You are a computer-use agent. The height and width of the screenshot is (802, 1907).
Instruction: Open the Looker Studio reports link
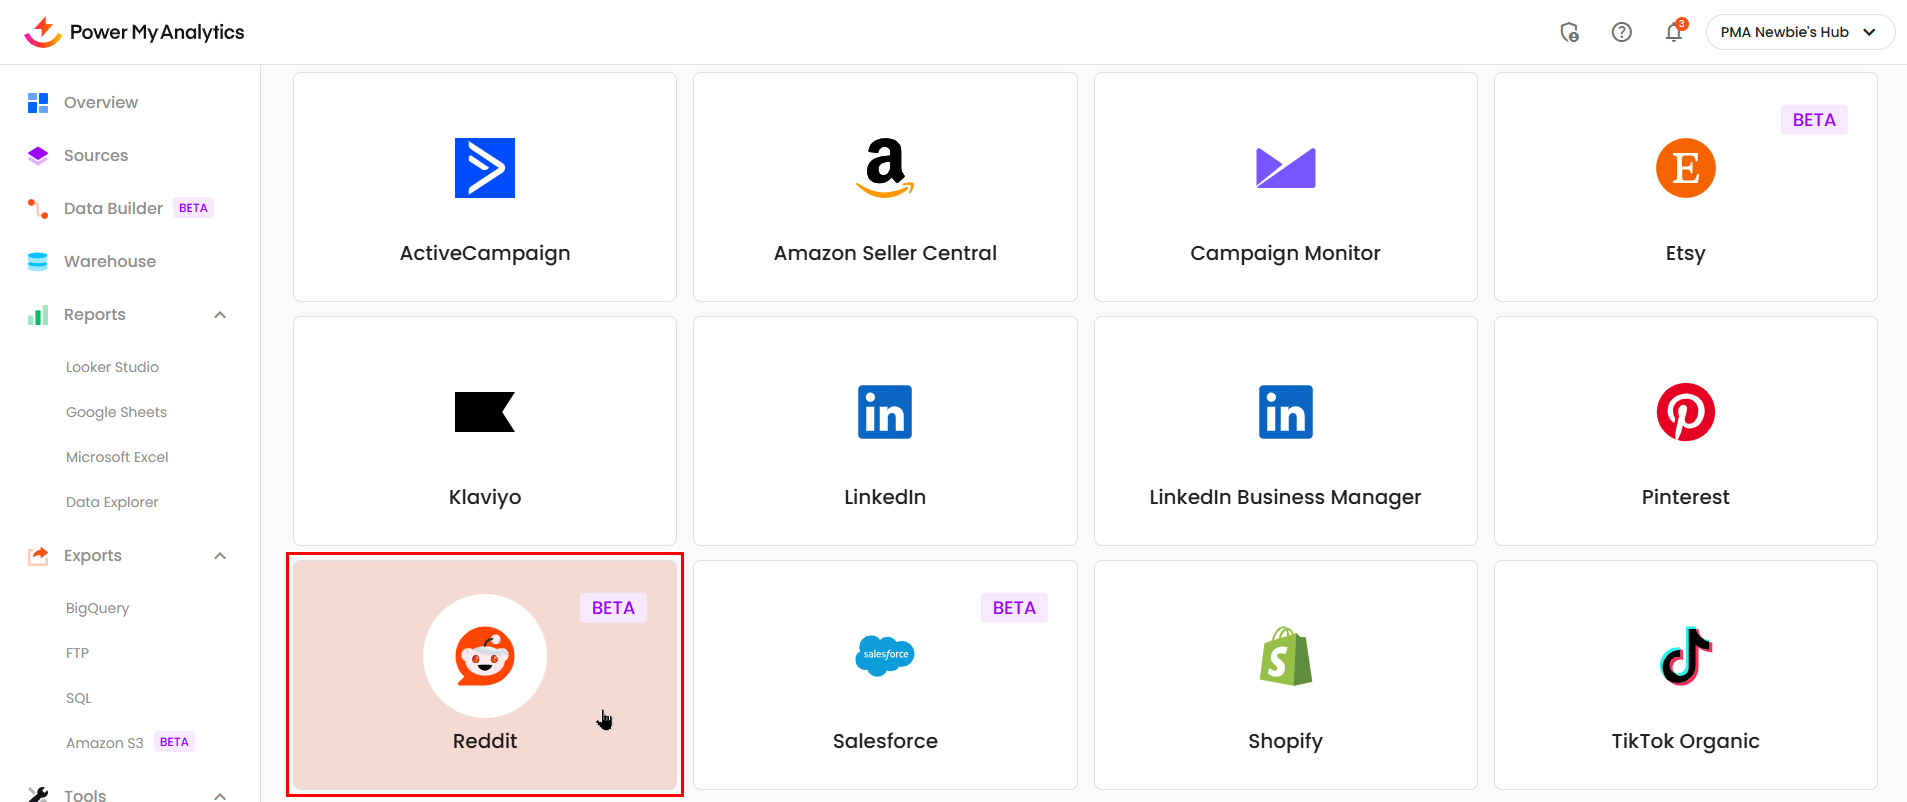(x=112, y=367)
